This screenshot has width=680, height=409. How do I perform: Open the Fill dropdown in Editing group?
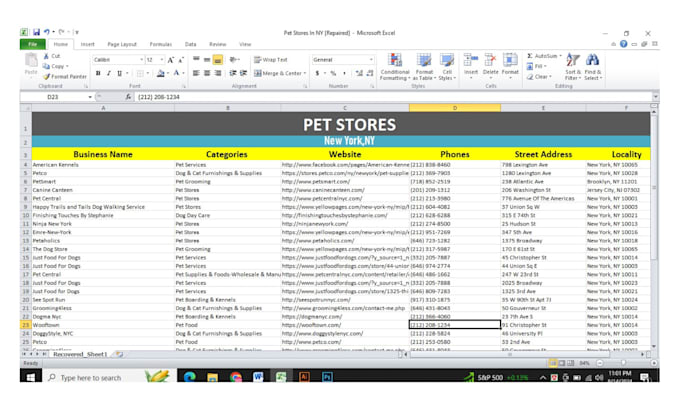coord(537,66)
